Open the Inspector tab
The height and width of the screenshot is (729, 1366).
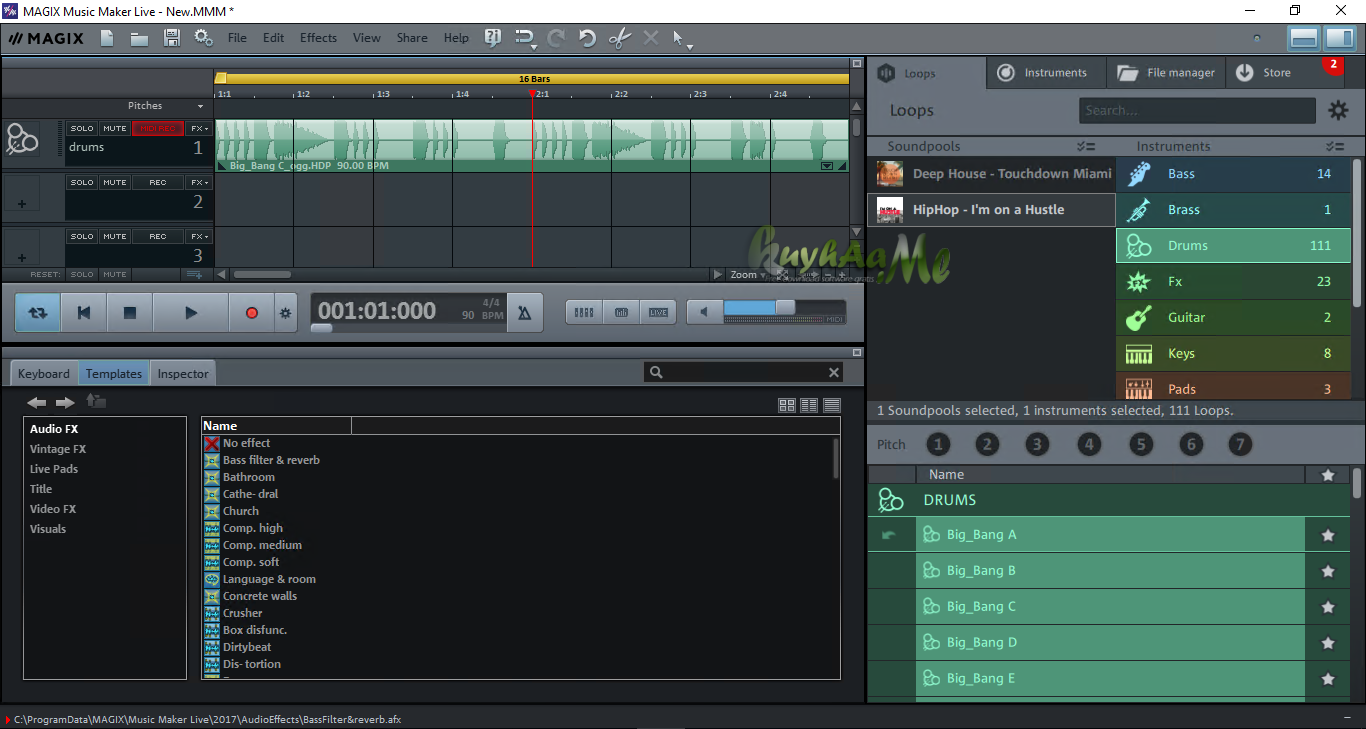pyautogui.click(x=183, y=374)
